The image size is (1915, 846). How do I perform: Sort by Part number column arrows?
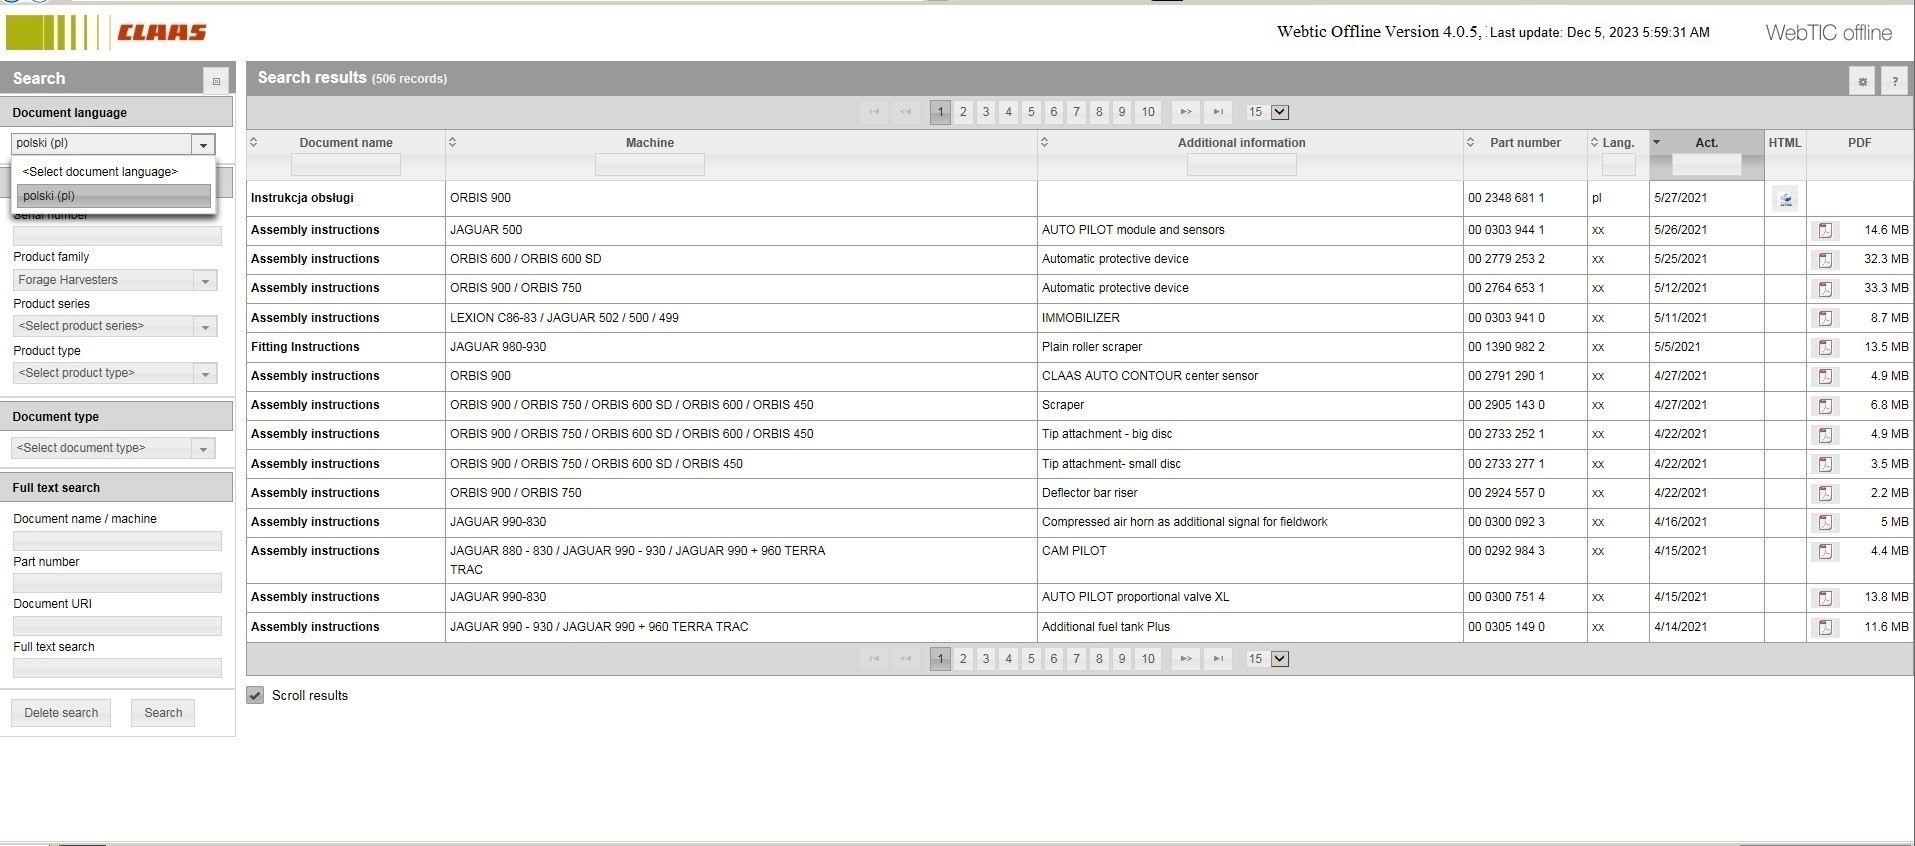tap(1470, 142)
